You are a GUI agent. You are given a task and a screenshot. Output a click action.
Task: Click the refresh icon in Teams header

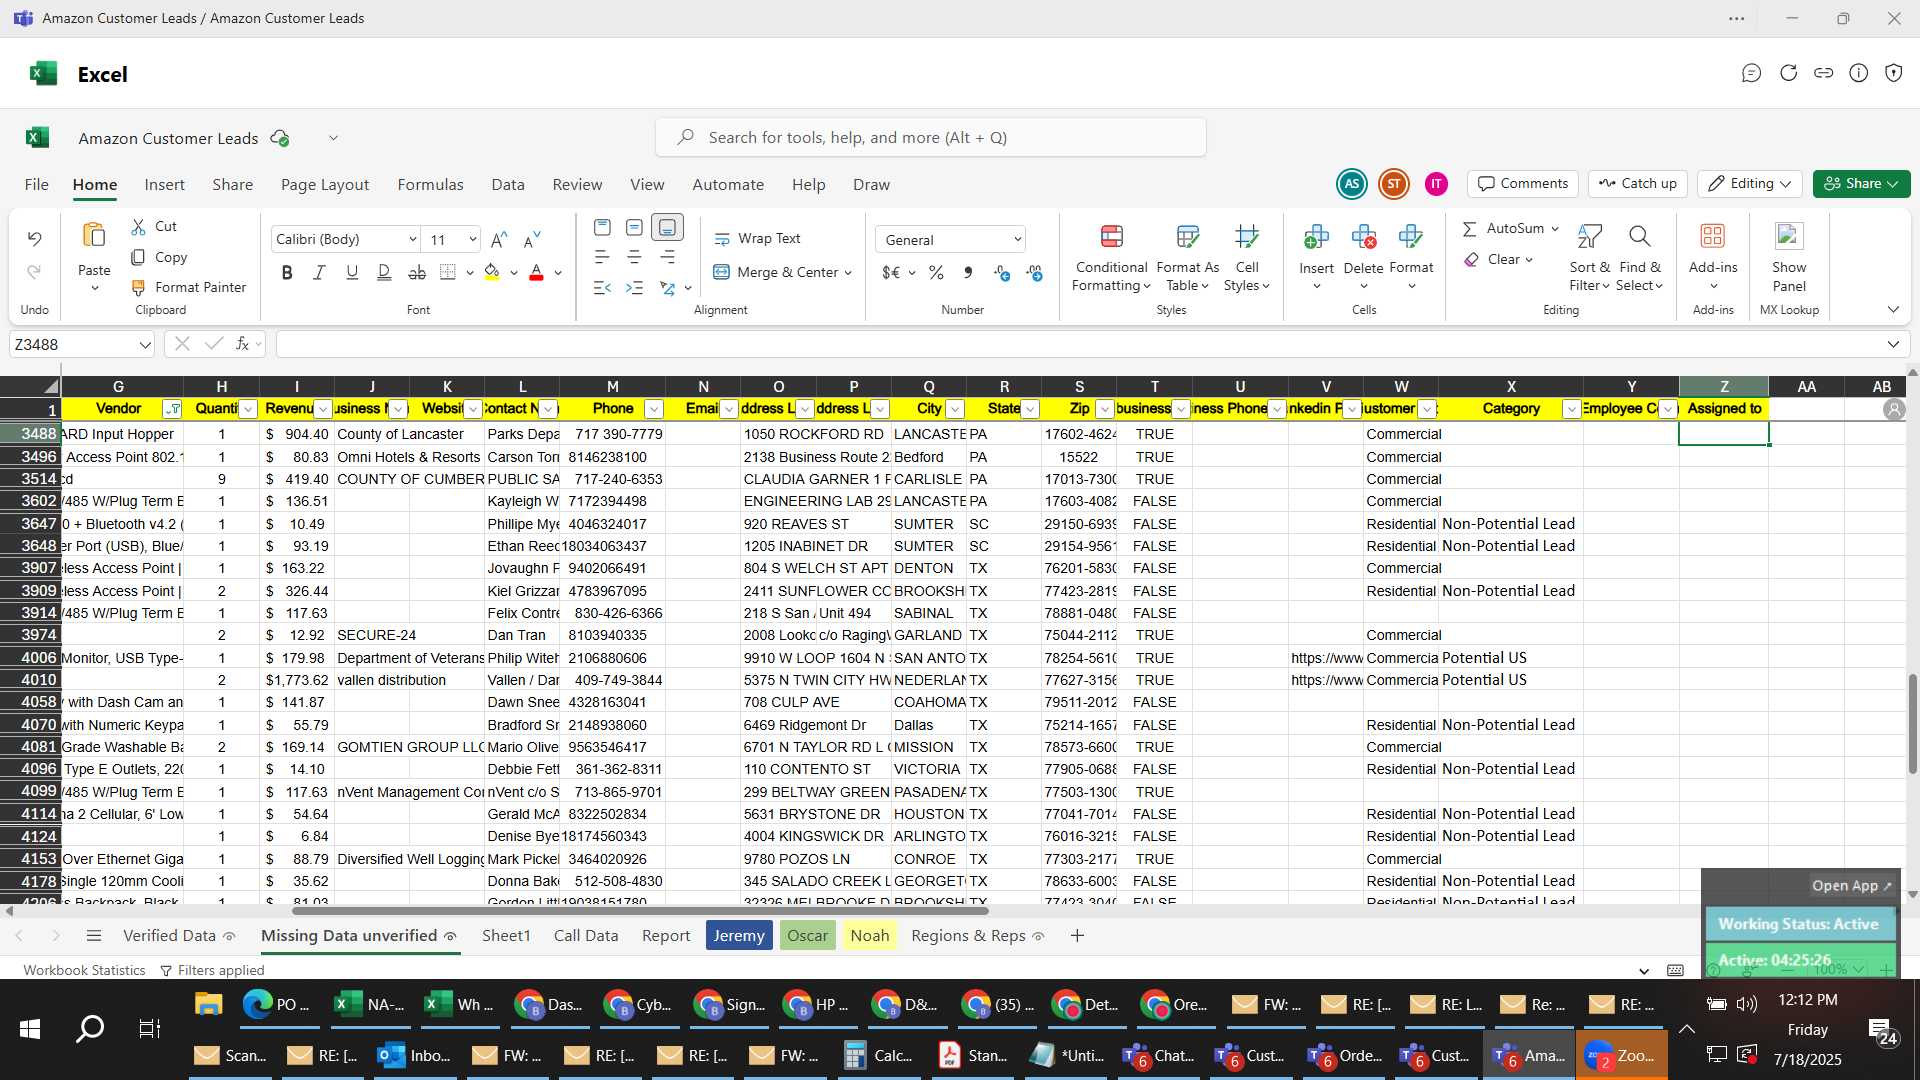tap(1788, 73)
